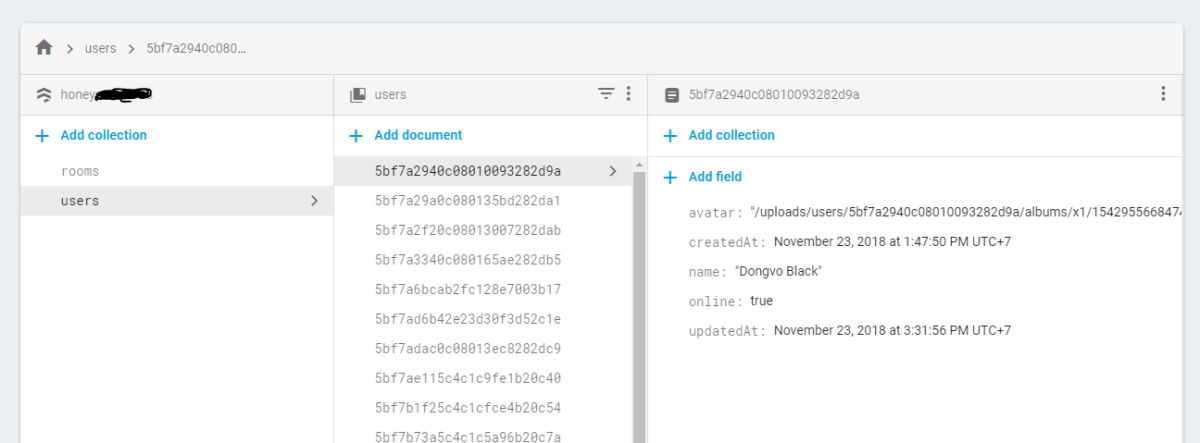This screenshot has width=1200, height=443.
Task: Open the users breadcrumb link
Action: [x=100, y=48]
